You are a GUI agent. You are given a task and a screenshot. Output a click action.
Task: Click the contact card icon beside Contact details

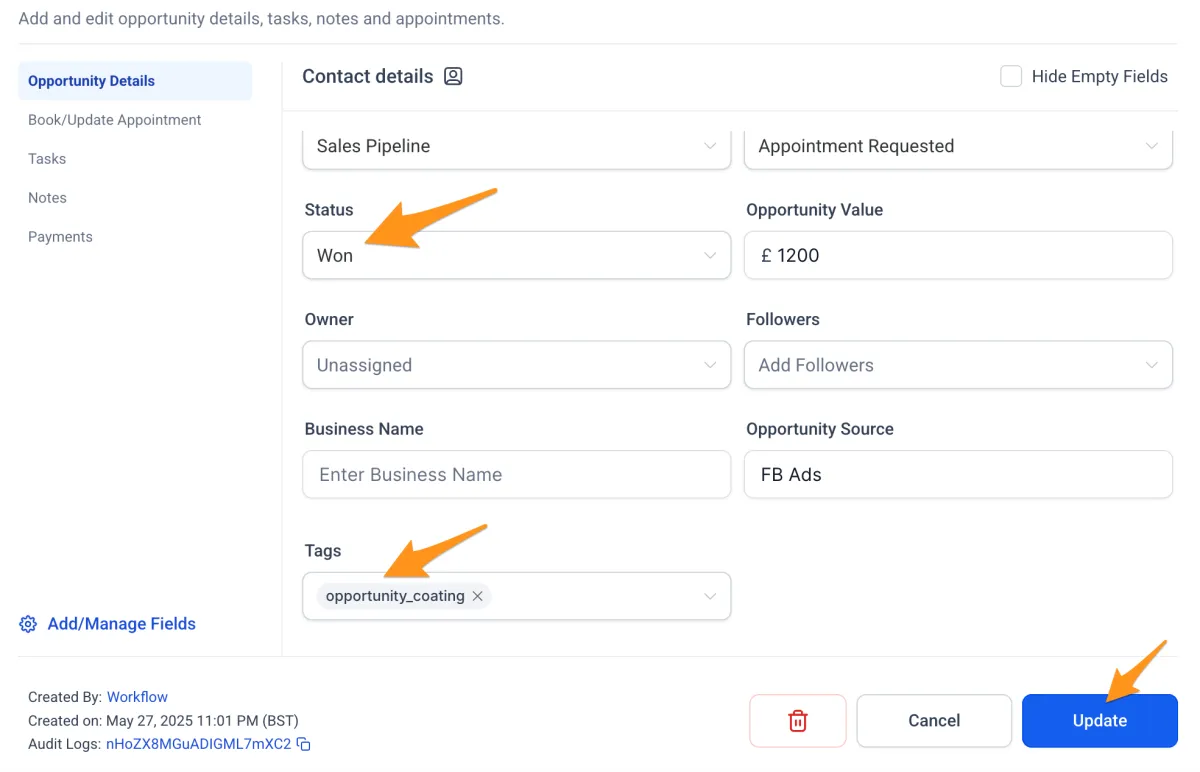[x=453, y=77]
